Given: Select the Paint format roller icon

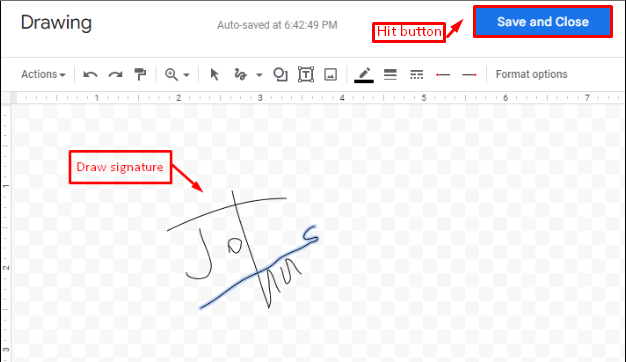Looking at the screenshot, I should tap(140, 74).
